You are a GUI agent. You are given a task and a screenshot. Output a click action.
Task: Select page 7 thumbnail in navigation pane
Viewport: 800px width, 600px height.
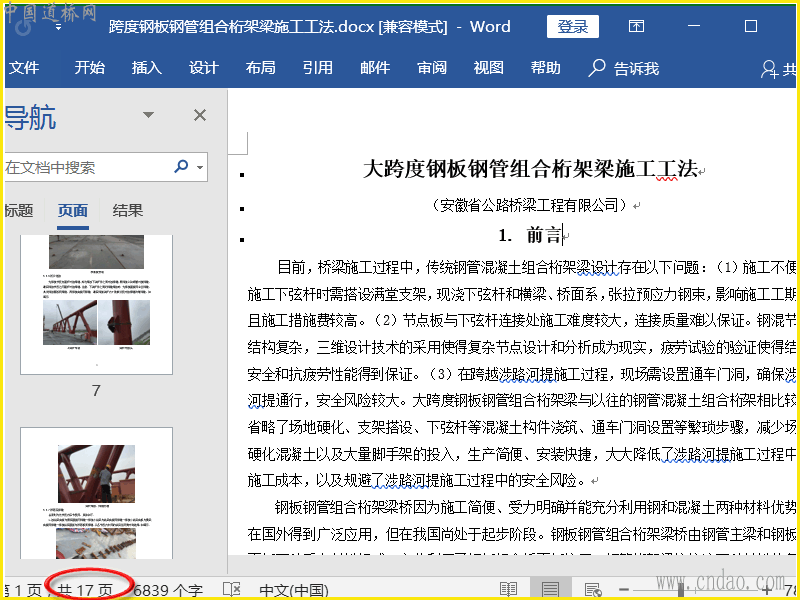(96, 305)
